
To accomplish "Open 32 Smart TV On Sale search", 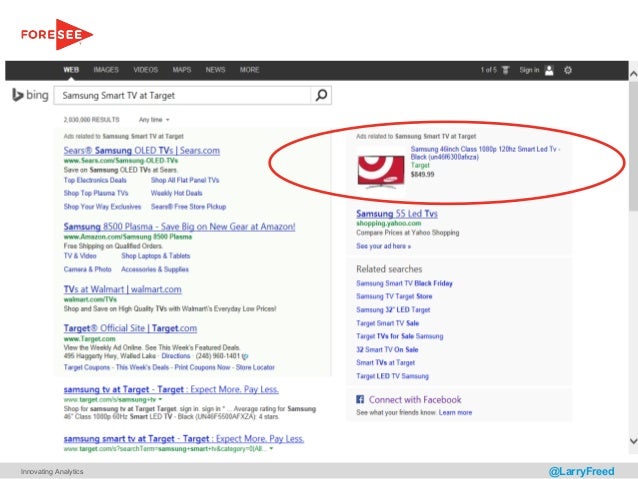I will tap(387, 349).
